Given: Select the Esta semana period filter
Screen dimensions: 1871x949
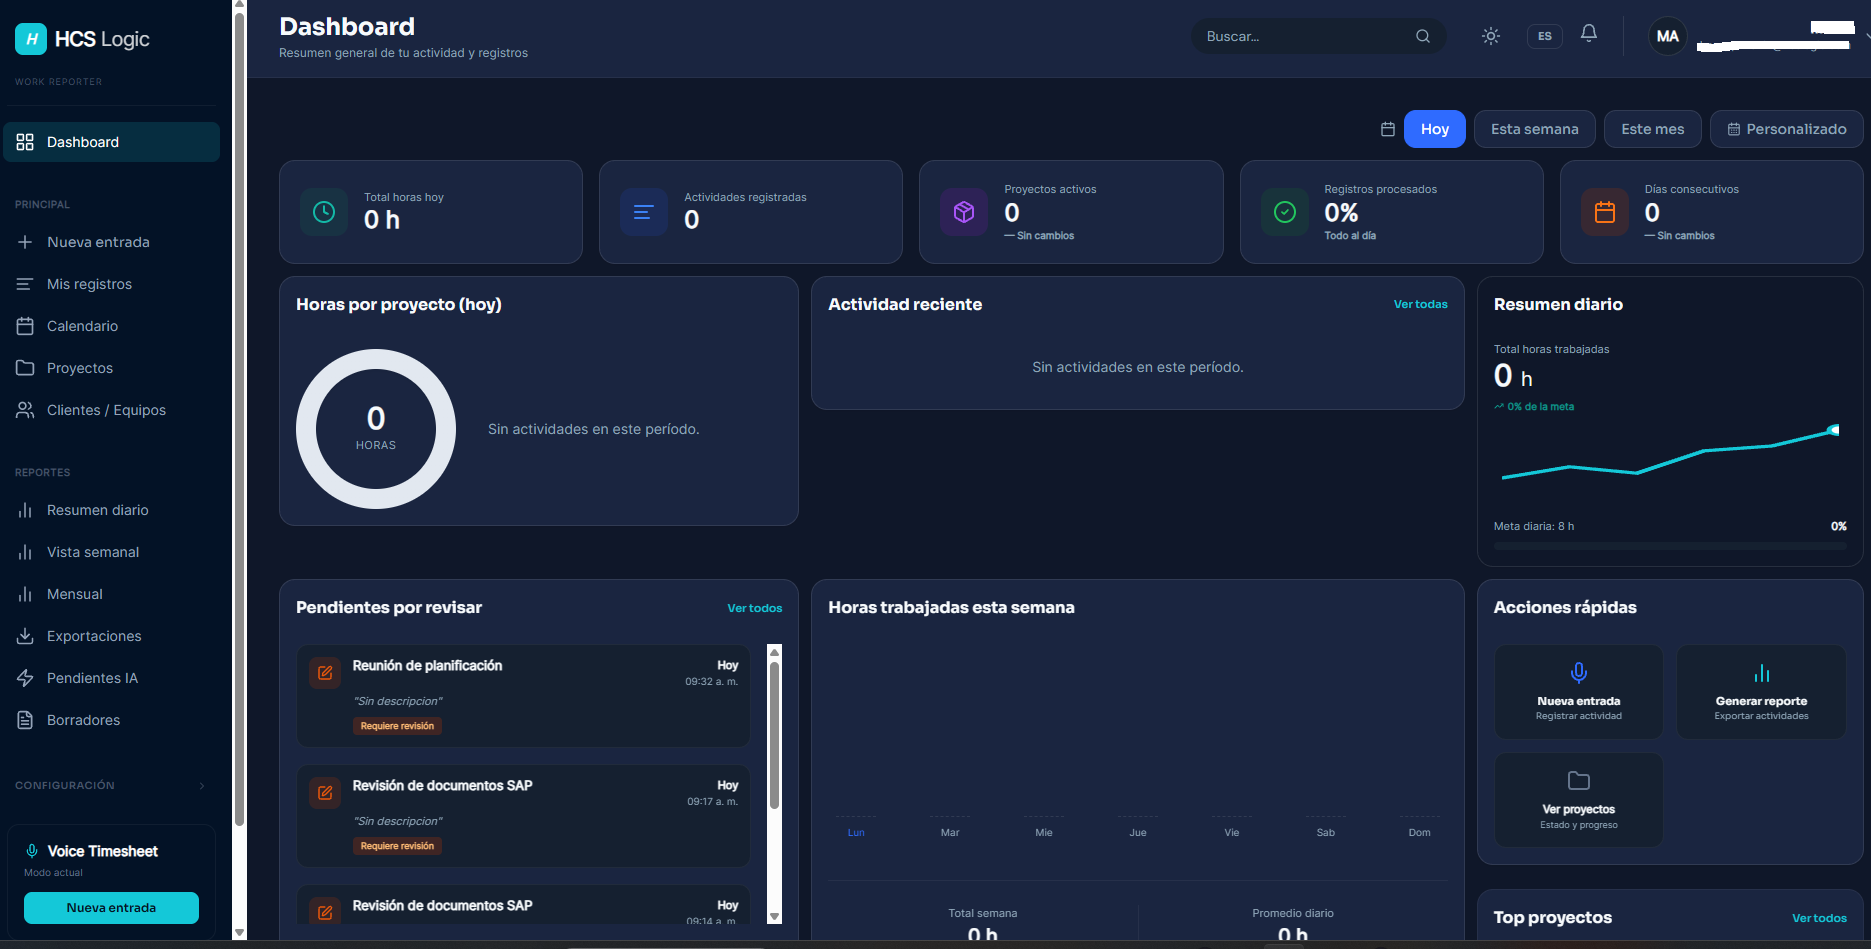Looking at the screenshot, I should (x=1534, y=129).
